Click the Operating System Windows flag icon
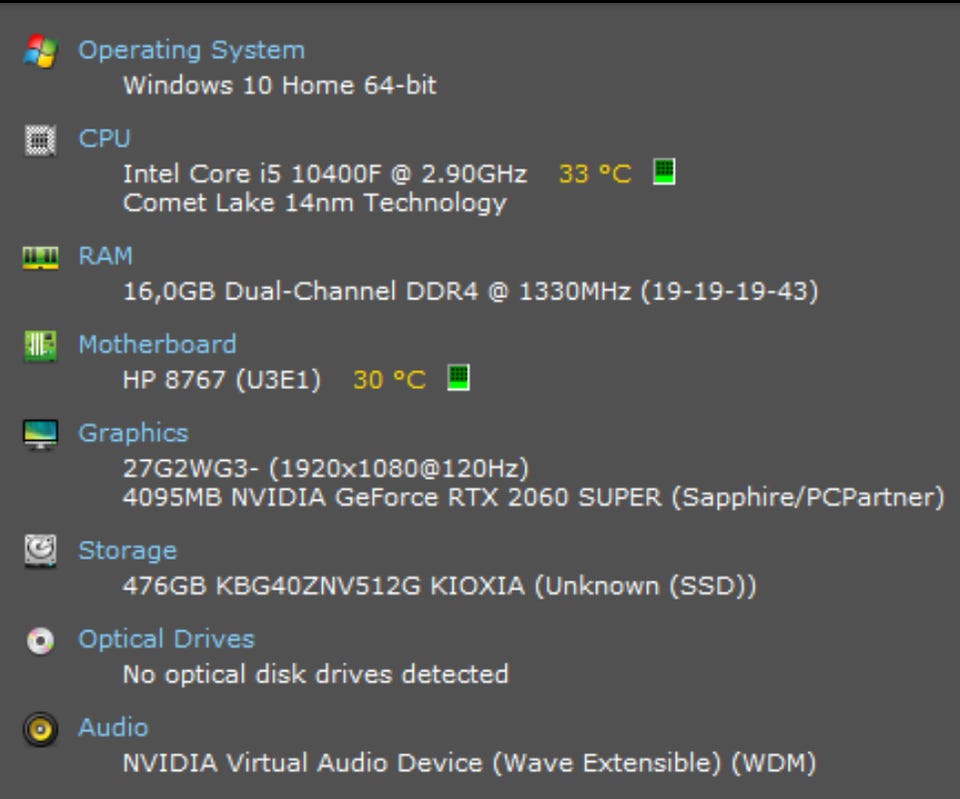Viewport: 960px width, 799px height. tap(39, 50)
